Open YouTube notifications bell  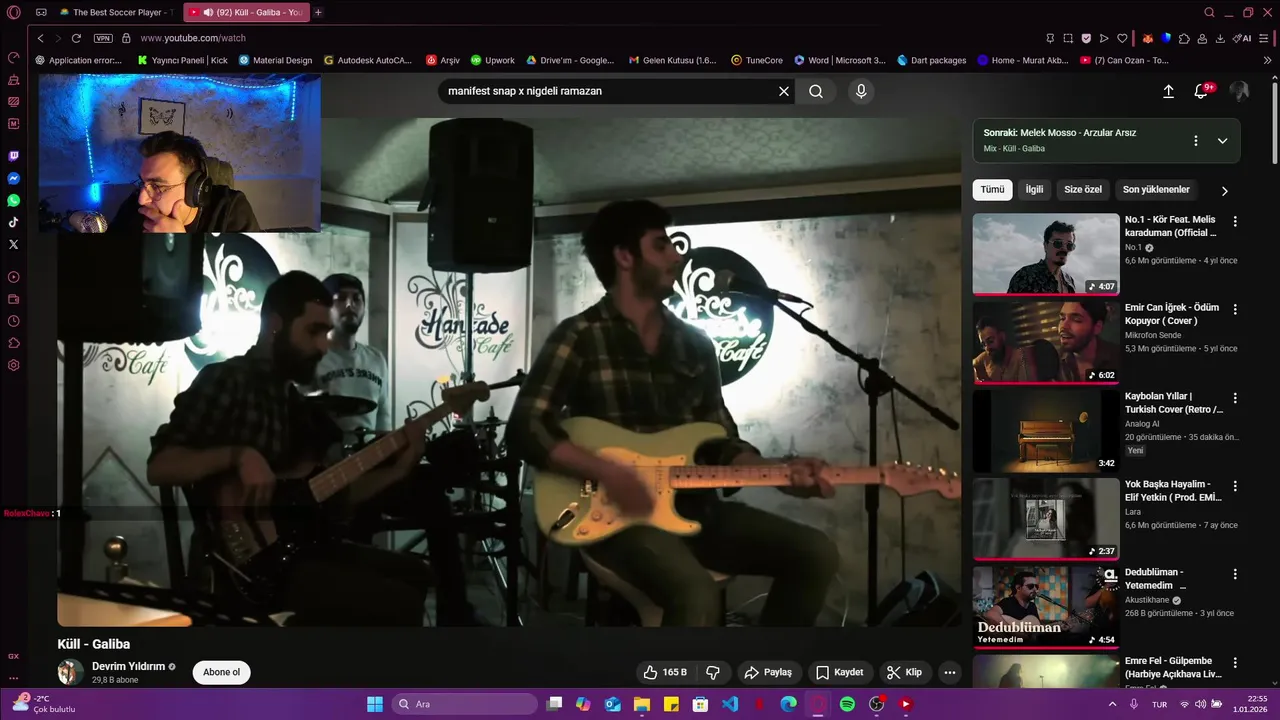pos(1201,91)
